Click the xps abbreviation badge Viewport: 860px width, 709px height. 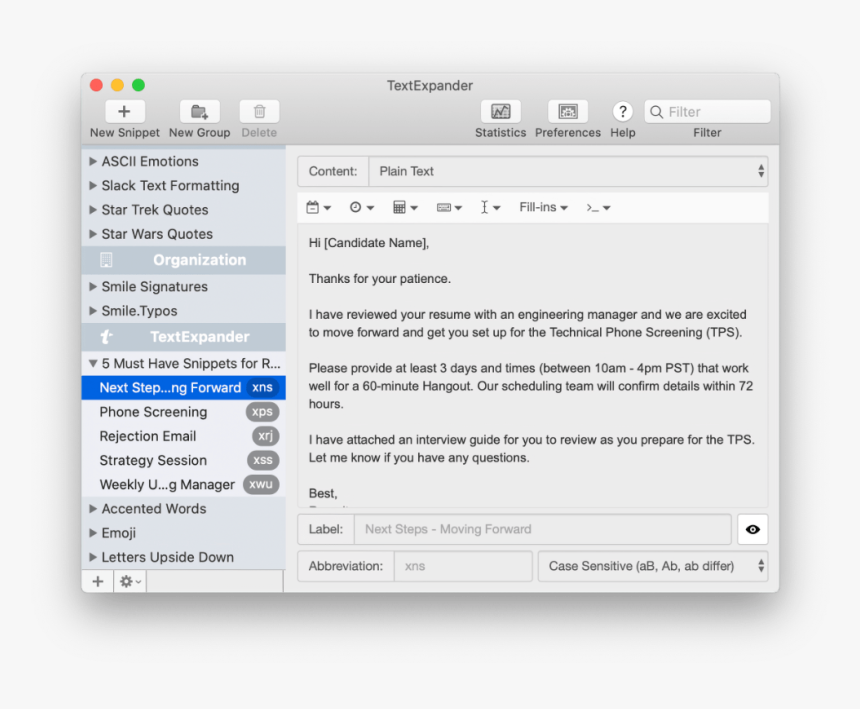[x=262, y=411]
